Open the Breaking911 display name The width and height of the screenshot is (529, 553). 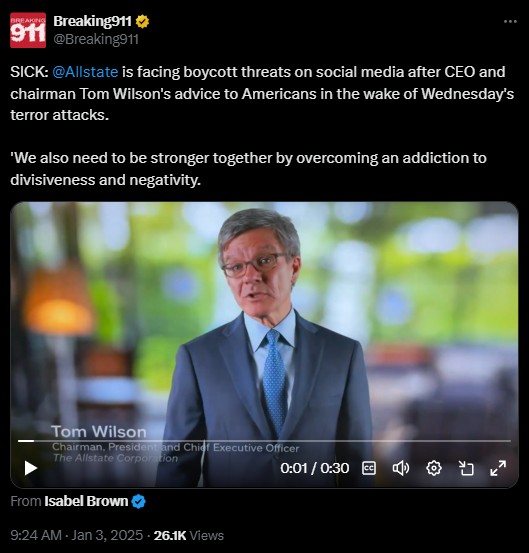click(x=92, y=21)
